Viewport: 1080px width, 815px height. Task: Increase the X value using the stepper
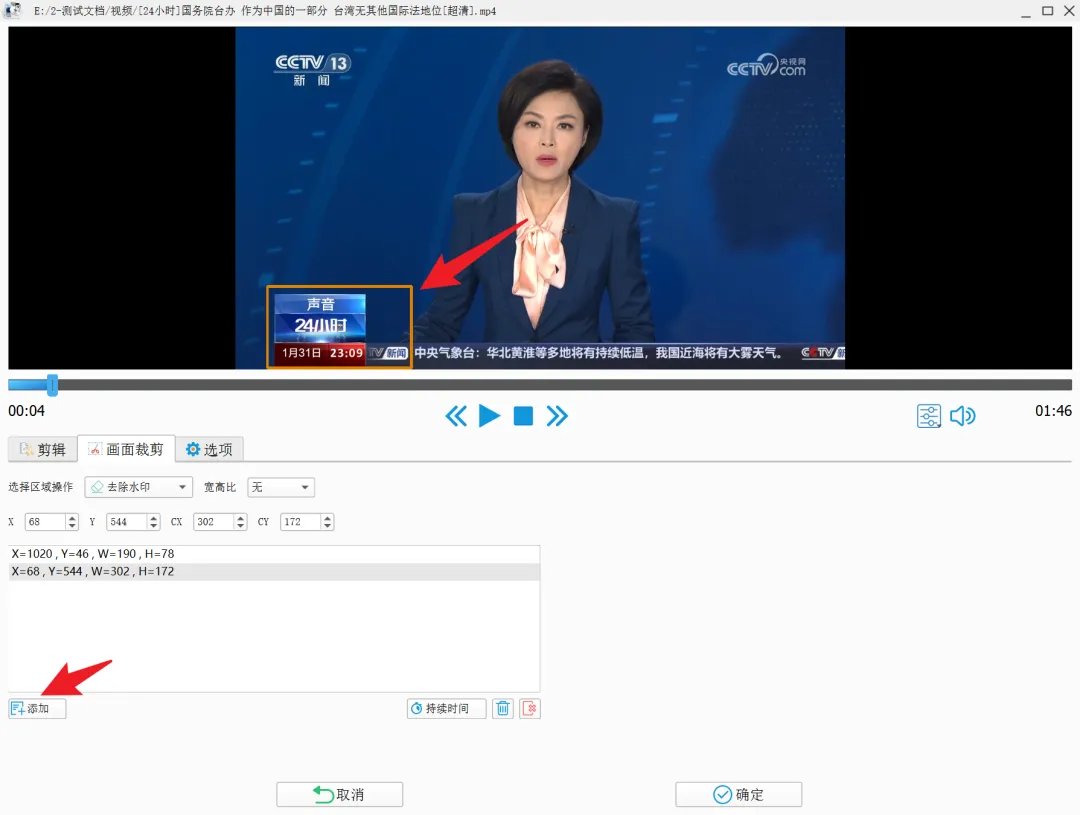click(72, 518)
